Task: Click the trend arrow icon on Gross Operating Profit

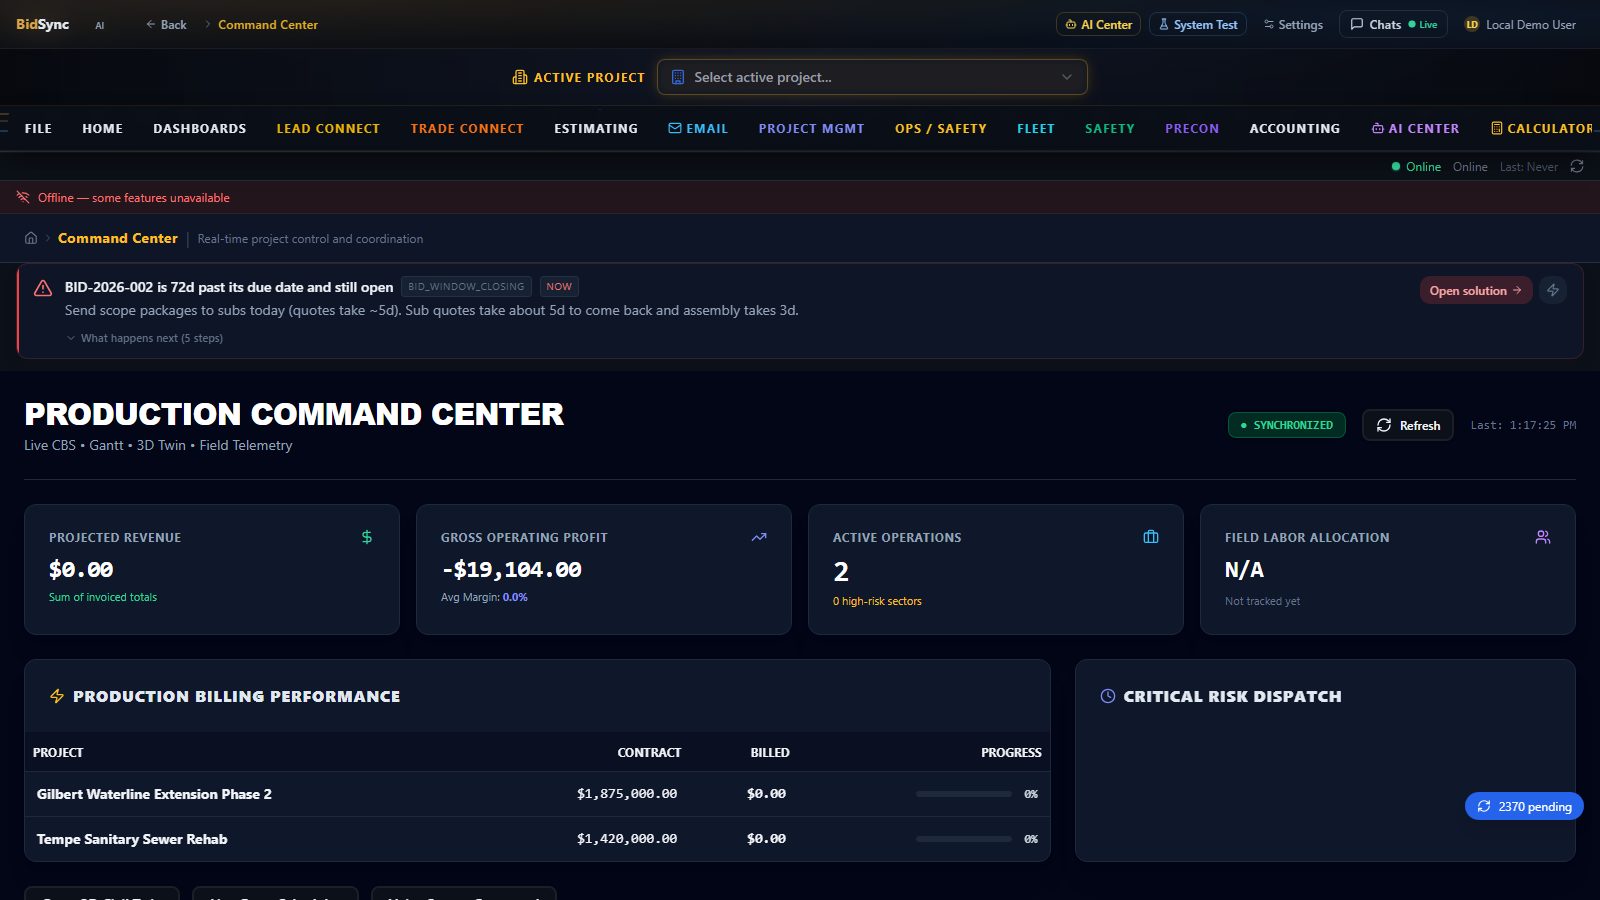Action: pos(759,537)
